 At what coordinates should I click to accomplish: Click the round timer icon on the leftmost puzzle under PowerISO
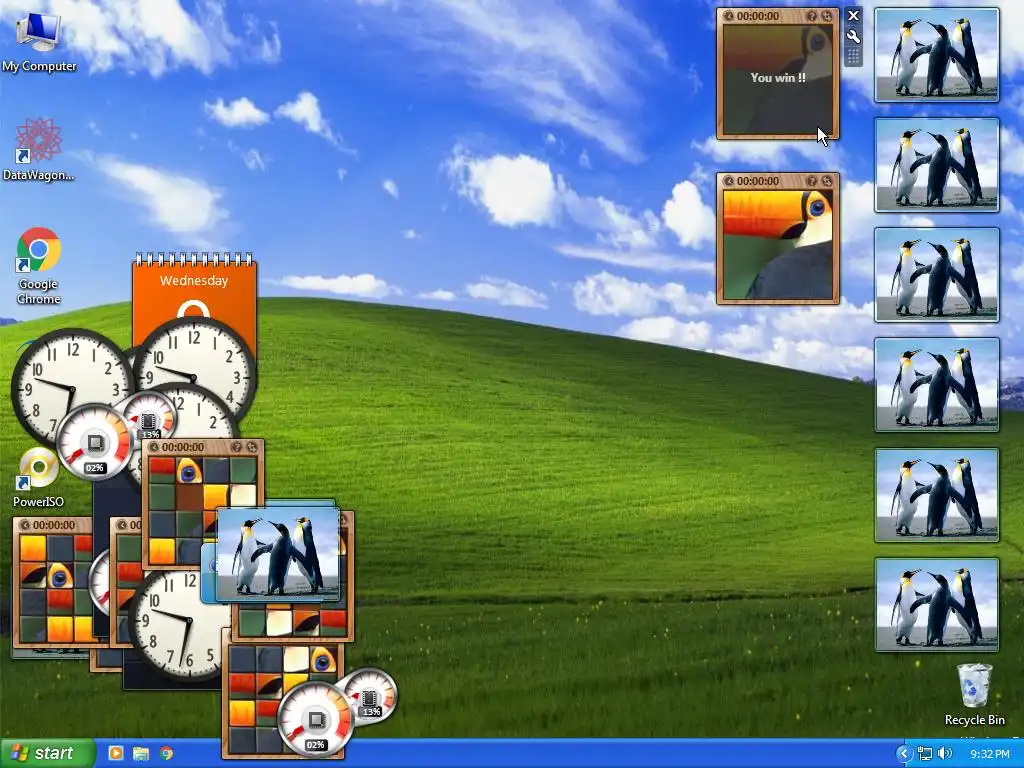point(24,525)
